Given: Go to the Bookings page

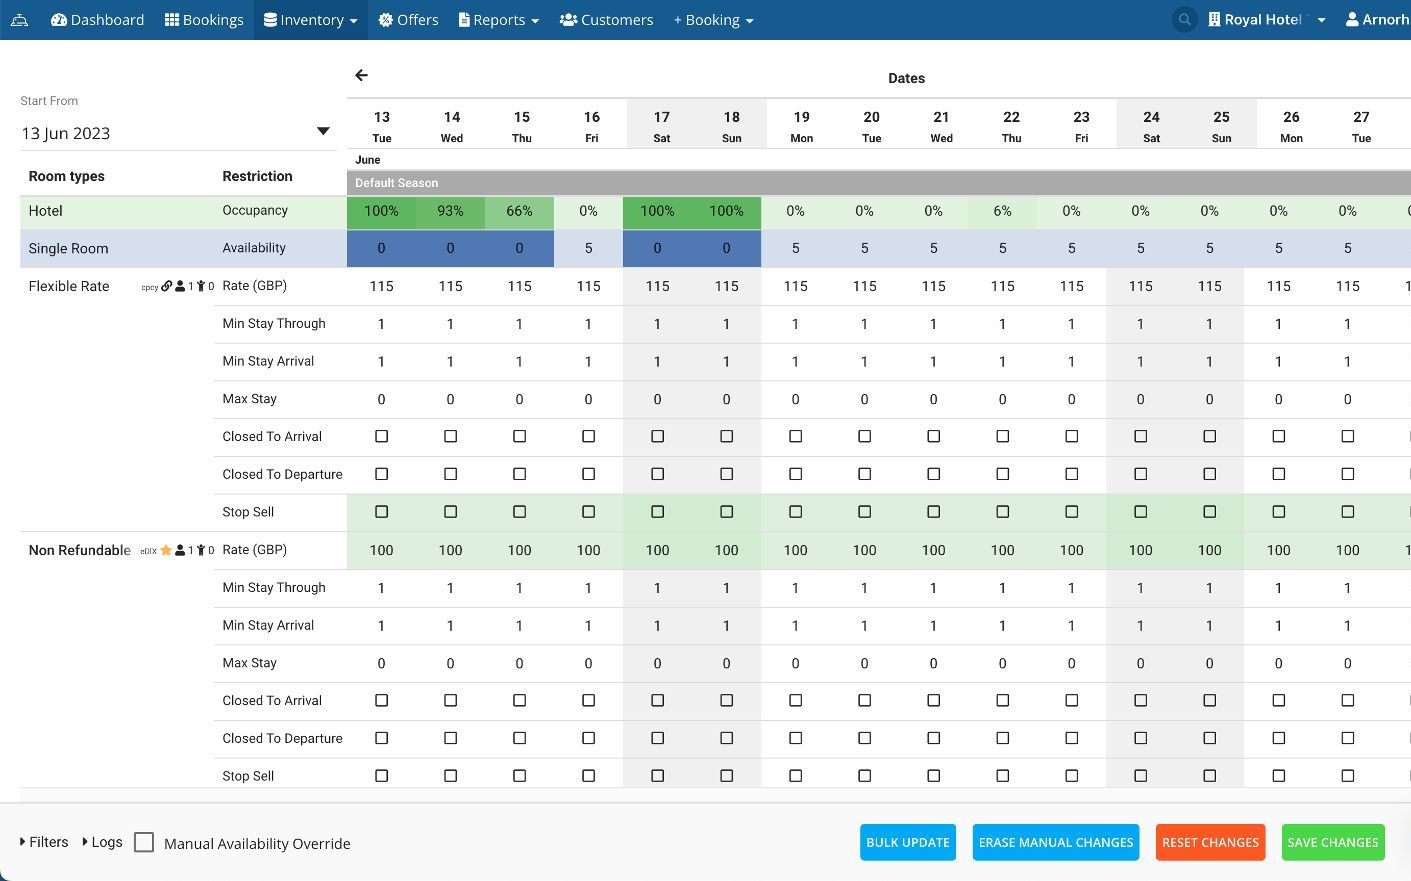Looking at the screenshot, I should point(204,20).
